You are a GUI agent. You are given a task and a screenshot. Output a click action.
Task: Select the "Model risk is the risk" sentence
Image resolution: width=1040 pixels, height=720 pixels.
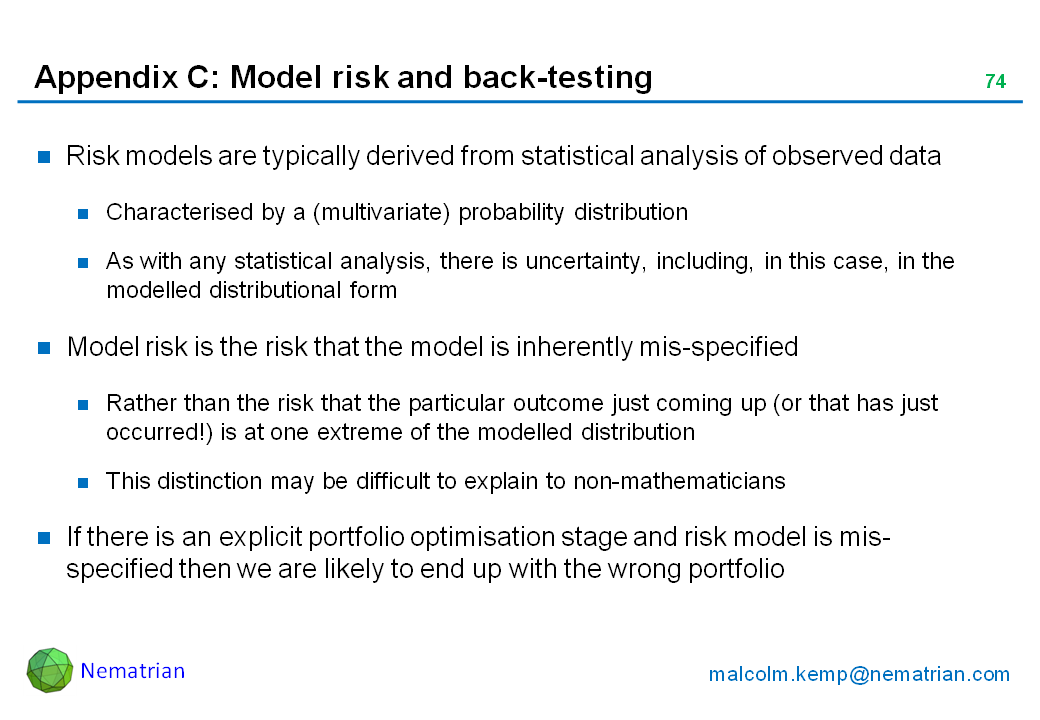[x=431, y=347]
